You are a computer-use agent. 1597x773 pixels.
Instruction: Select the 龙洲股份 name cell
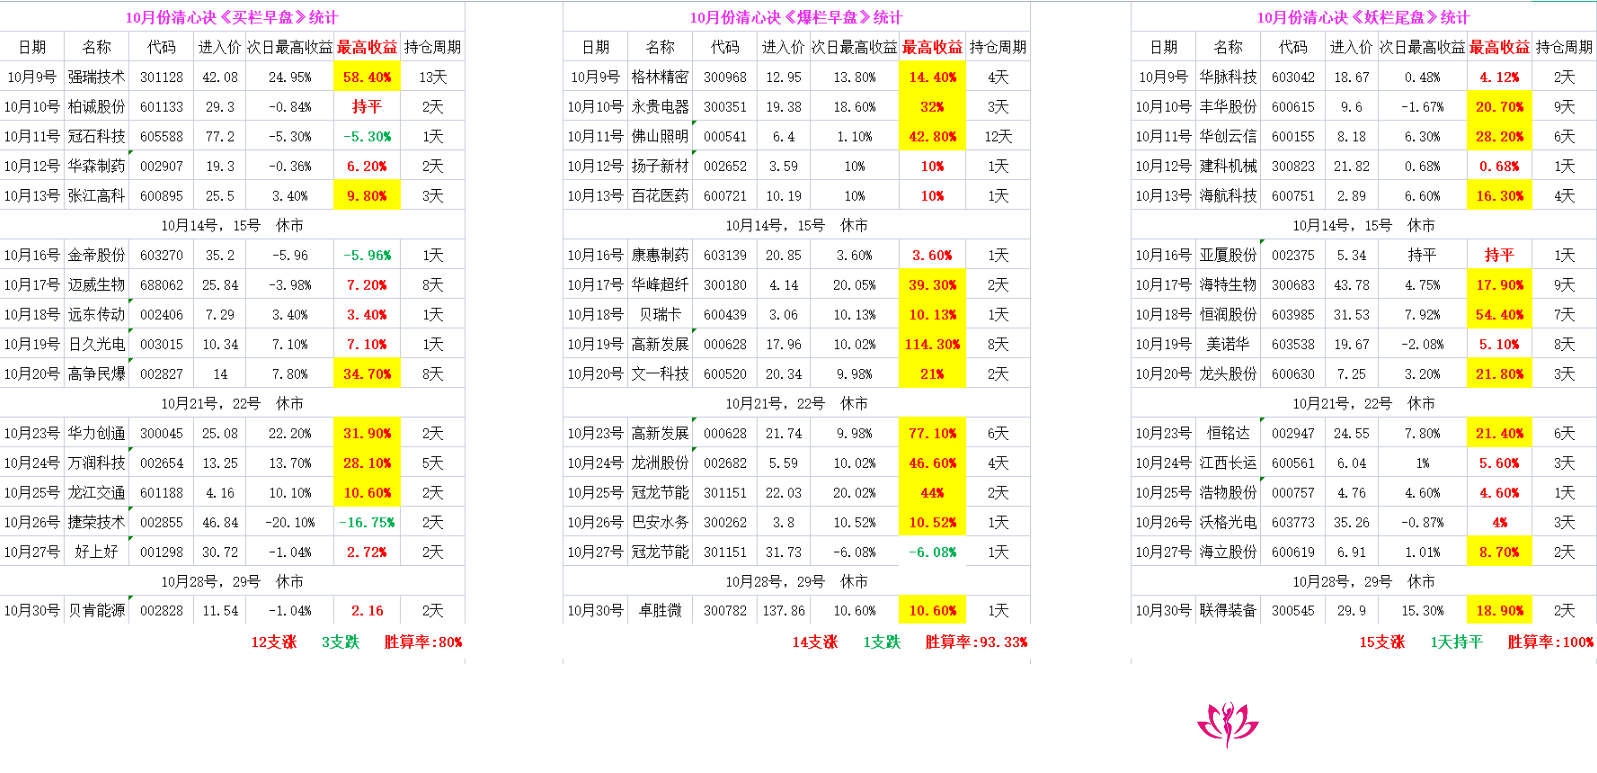pyautogui.click(x=660, y=463)
